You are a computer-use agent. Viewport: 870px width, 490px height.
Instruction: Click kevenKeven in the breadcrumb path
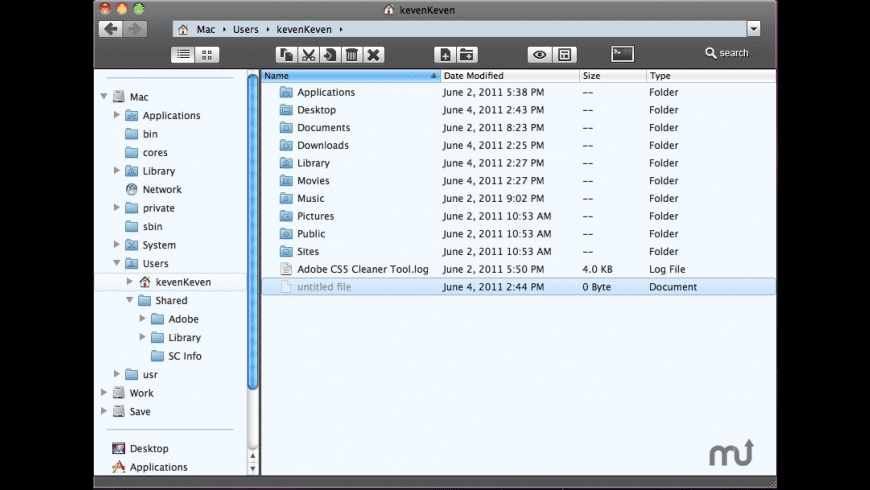304,29
